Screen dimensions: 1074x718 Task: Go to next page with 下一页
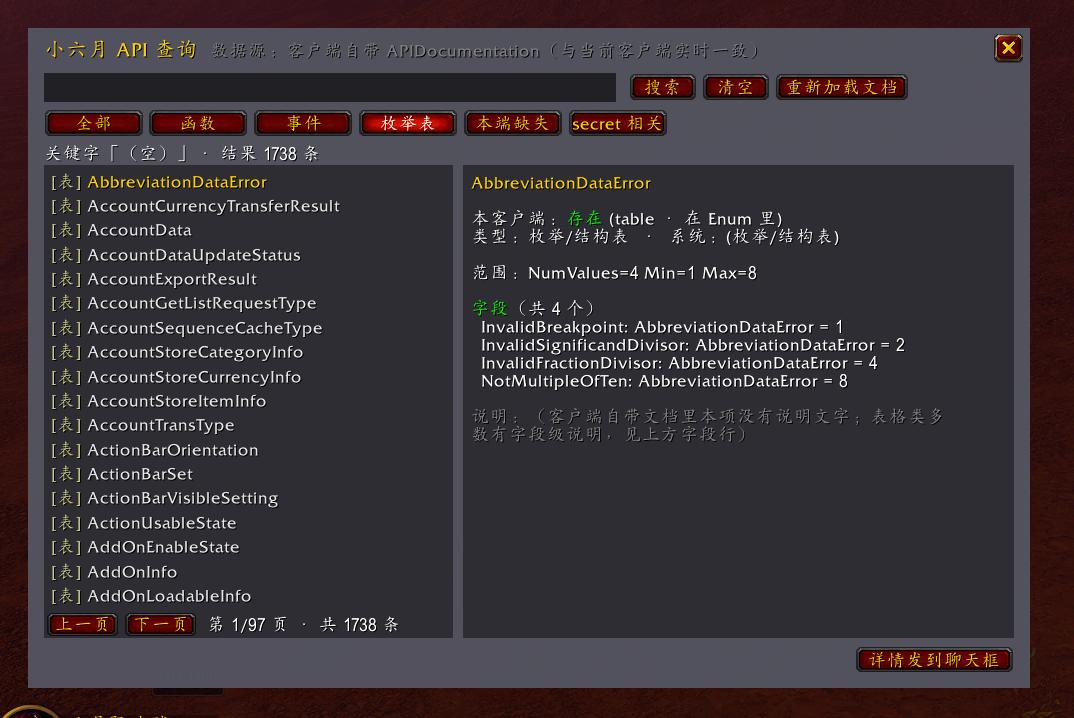coord(161,625)
